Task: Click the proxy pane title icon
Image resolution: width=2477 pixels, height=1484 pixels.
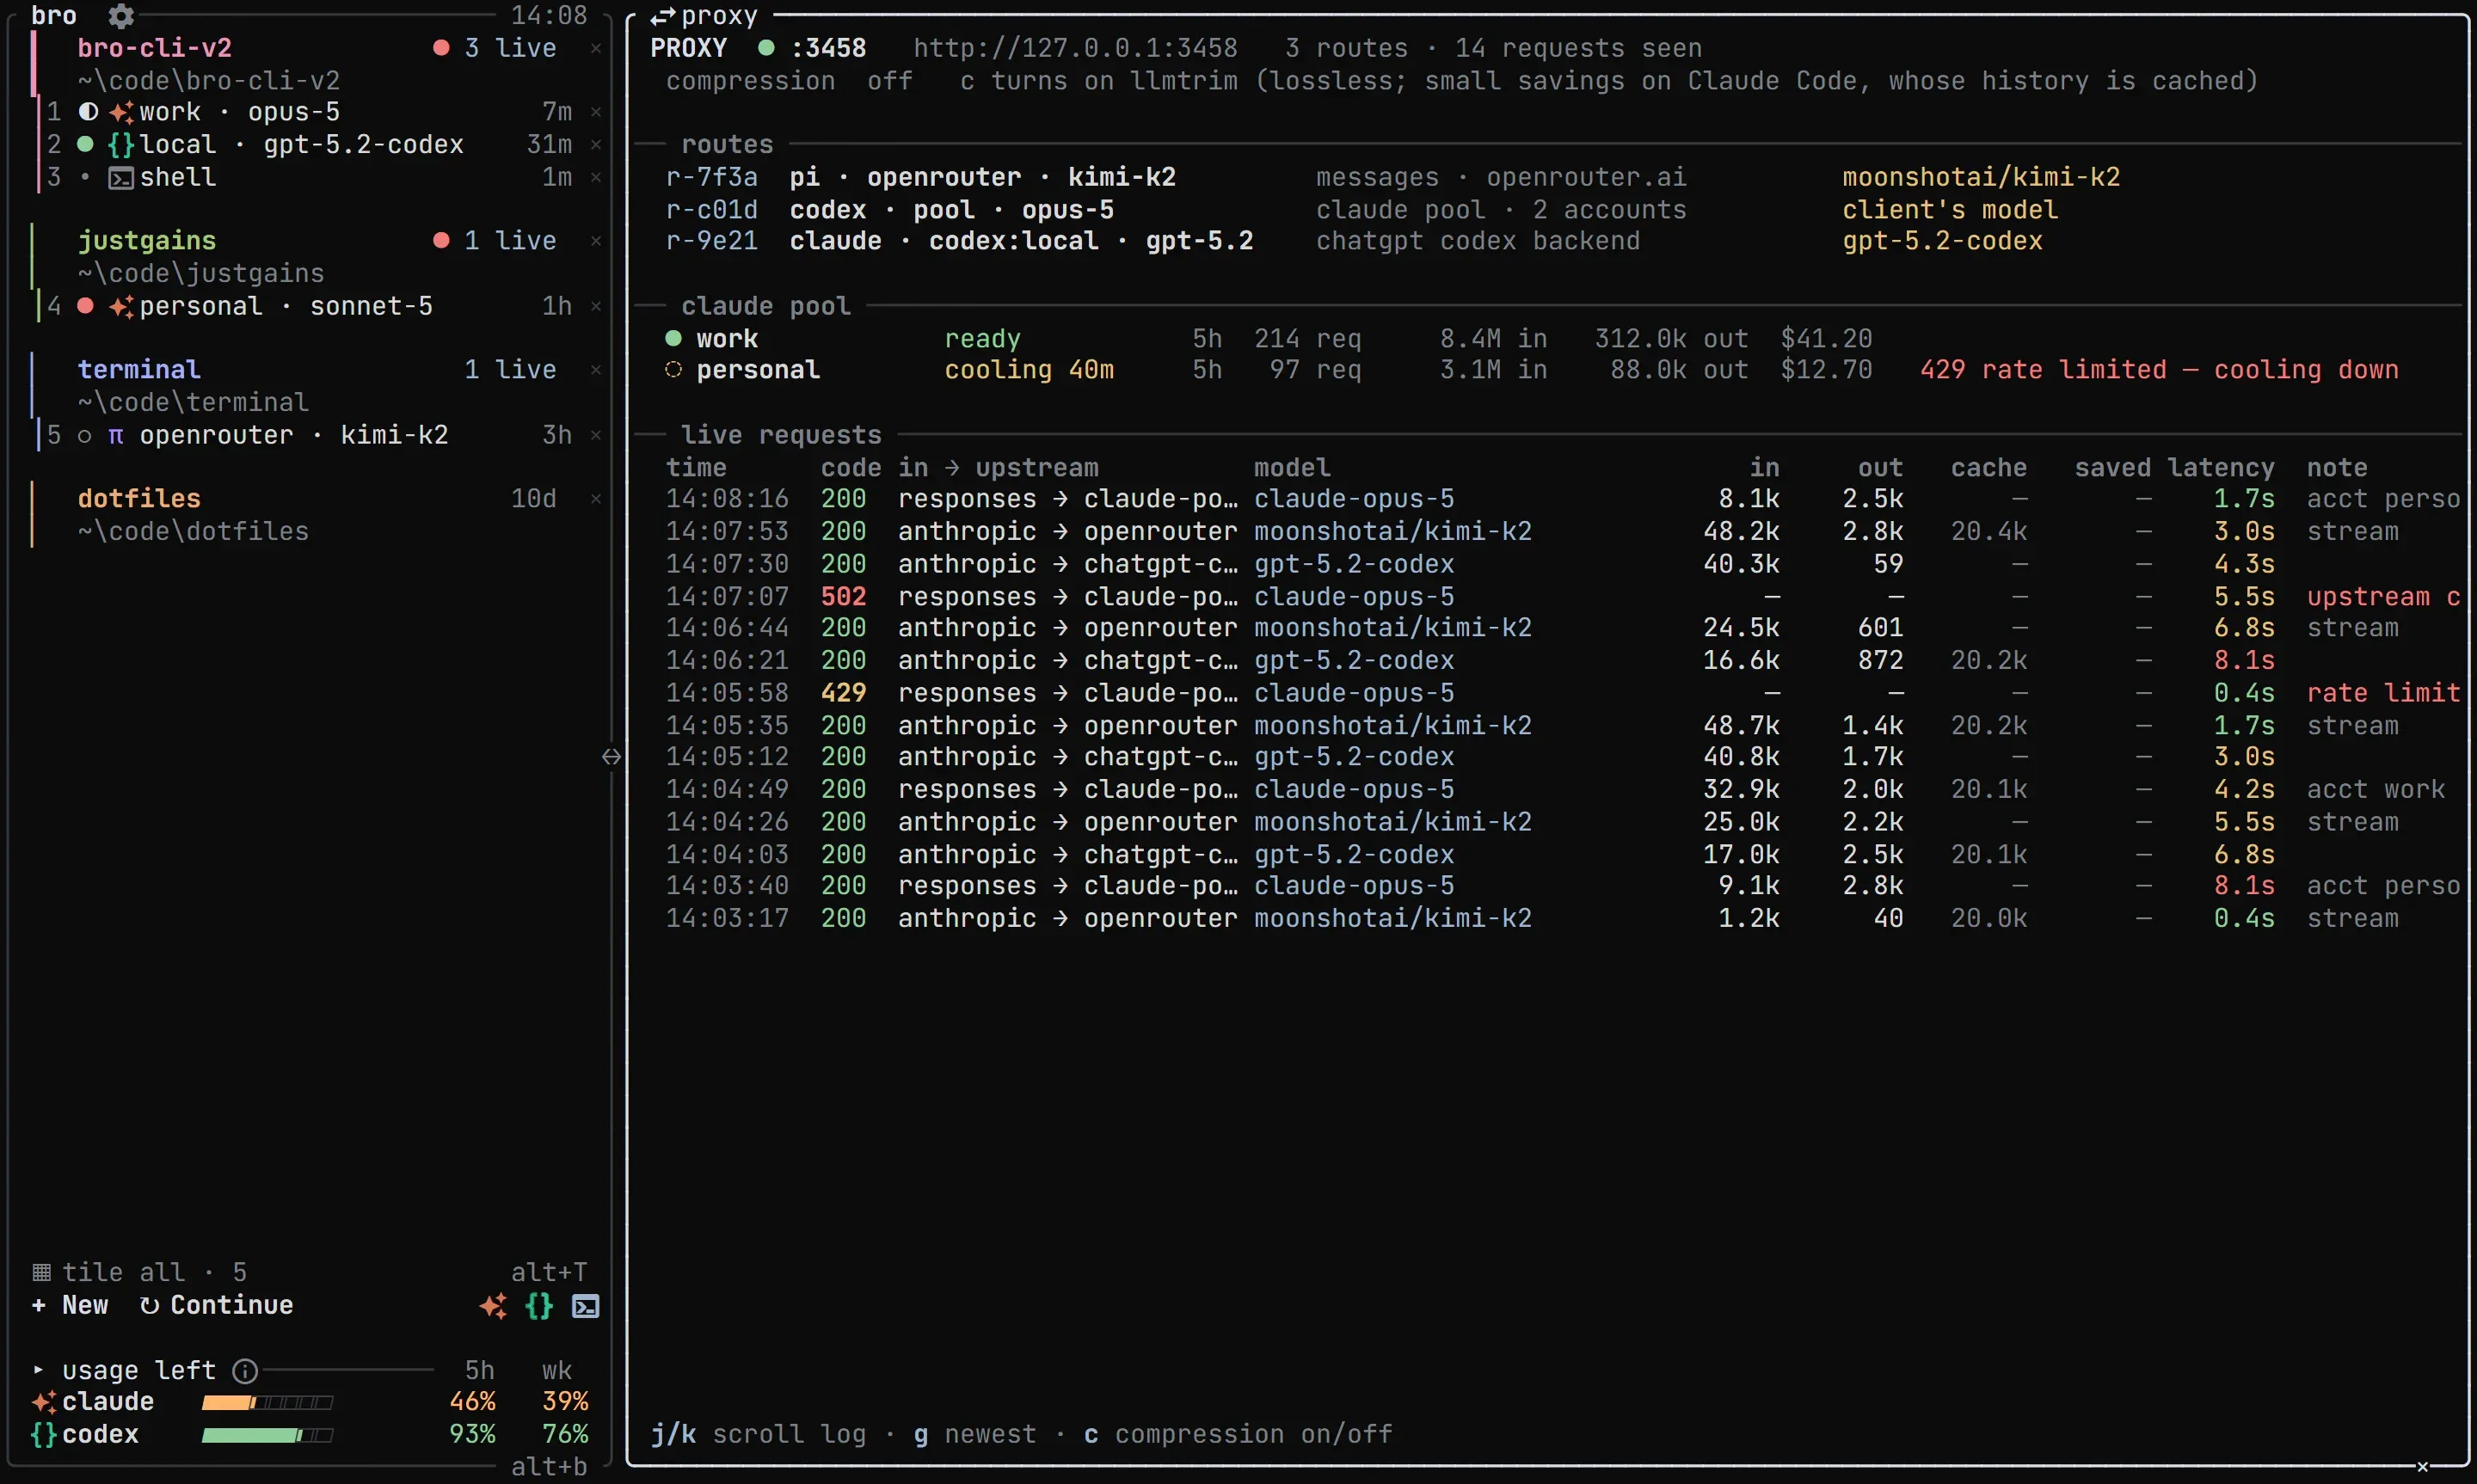Action: (x=662, y=17)
